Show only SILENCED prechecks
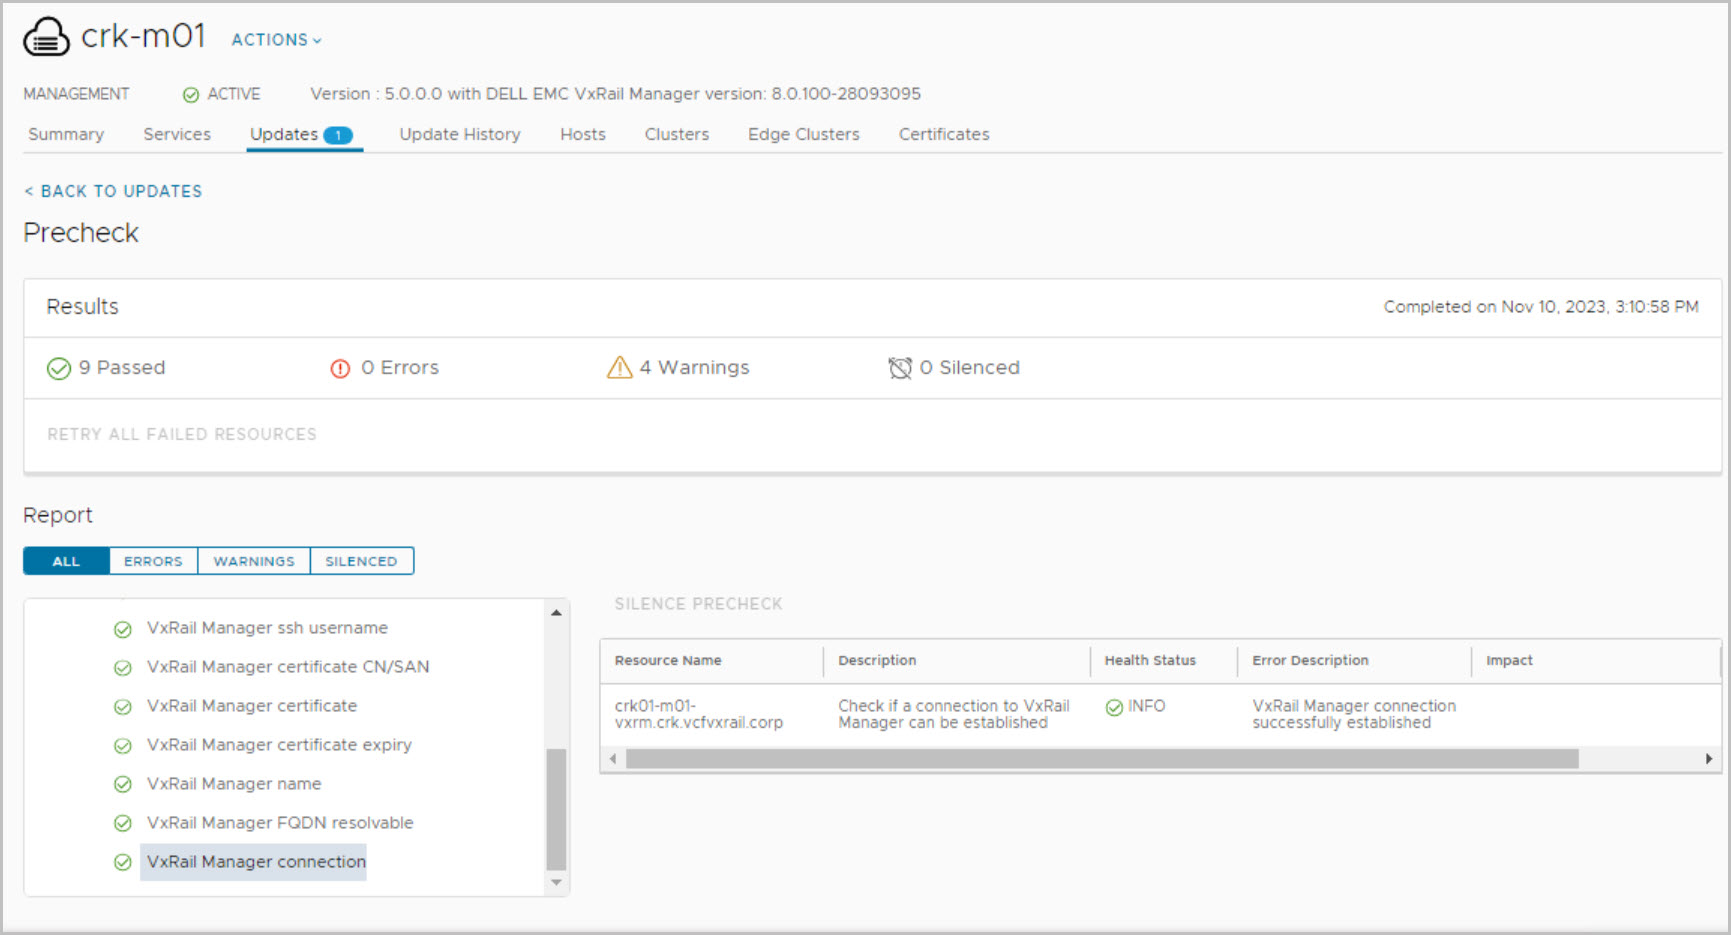Viewport: 1731px width, 935px height. point(361,562)
